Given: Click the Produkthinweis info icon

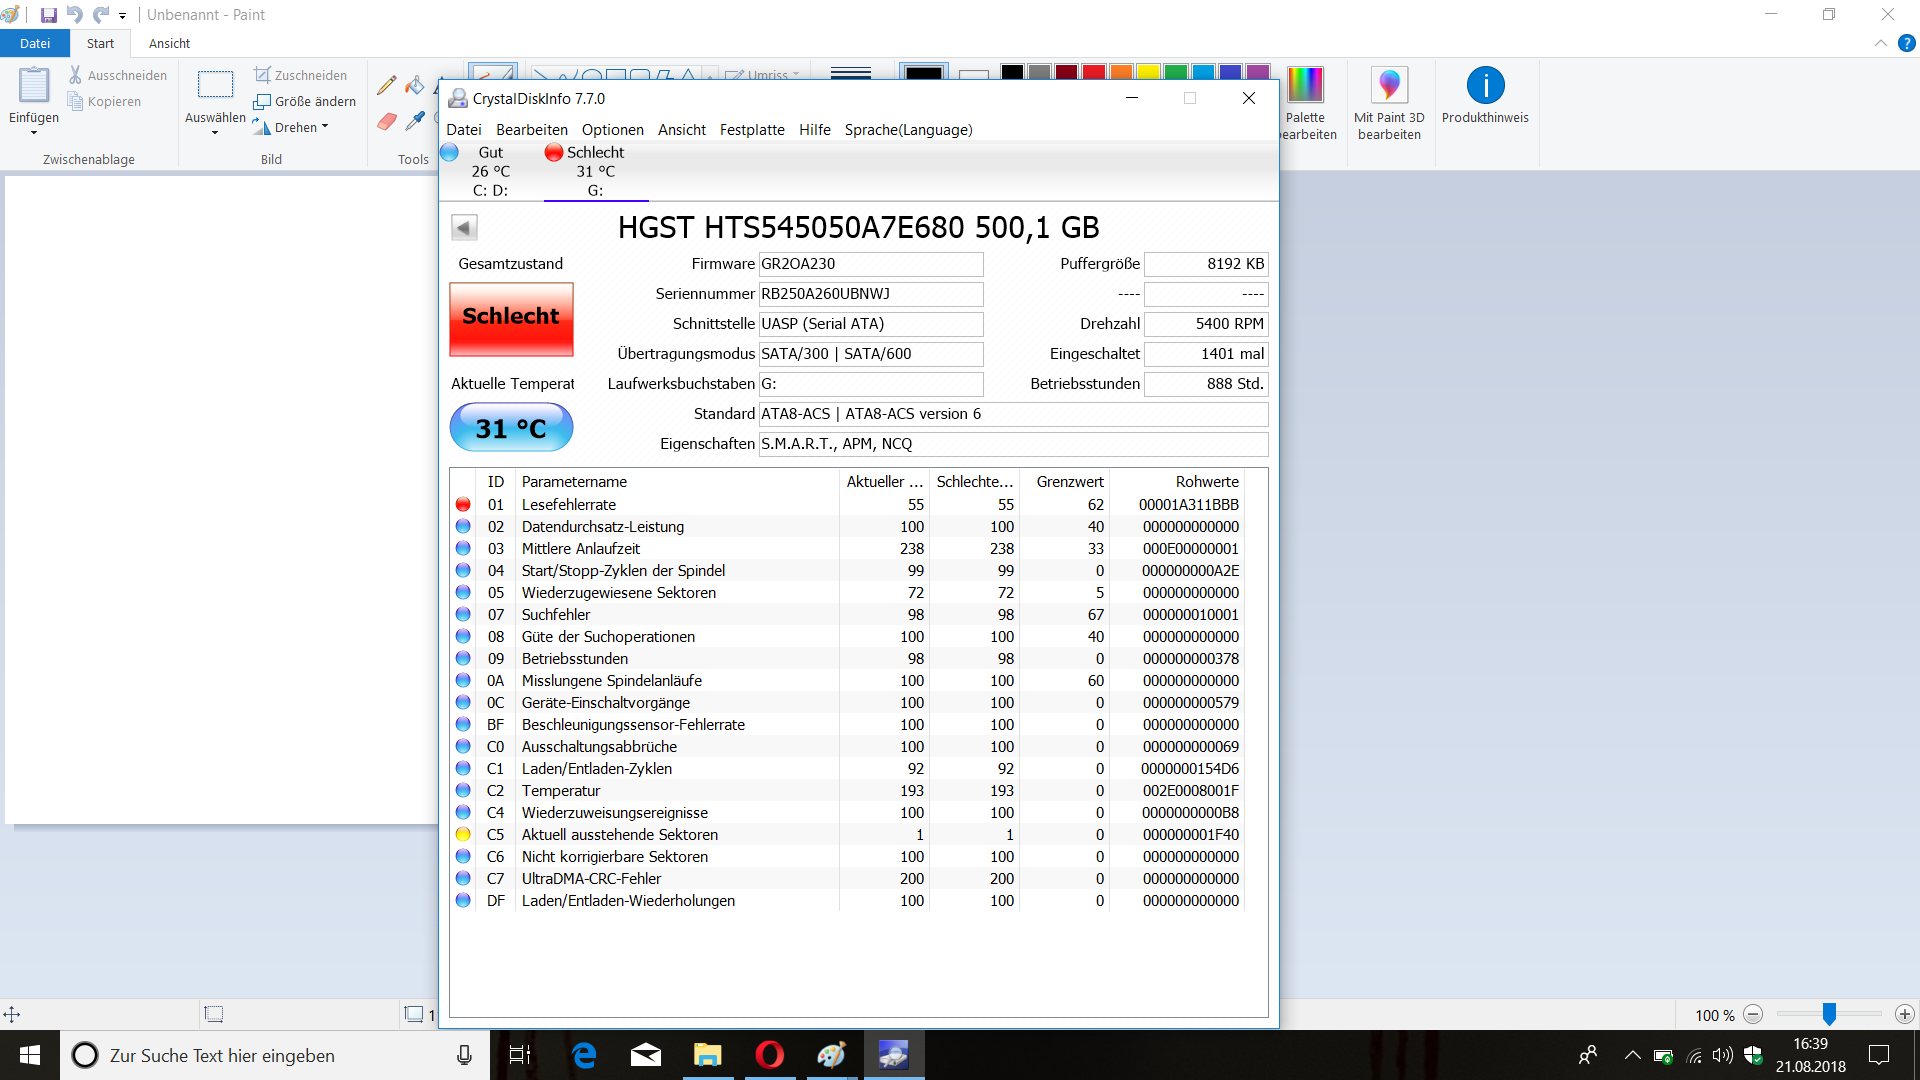Looking at the screenshot, I should tap(1485, 87).
